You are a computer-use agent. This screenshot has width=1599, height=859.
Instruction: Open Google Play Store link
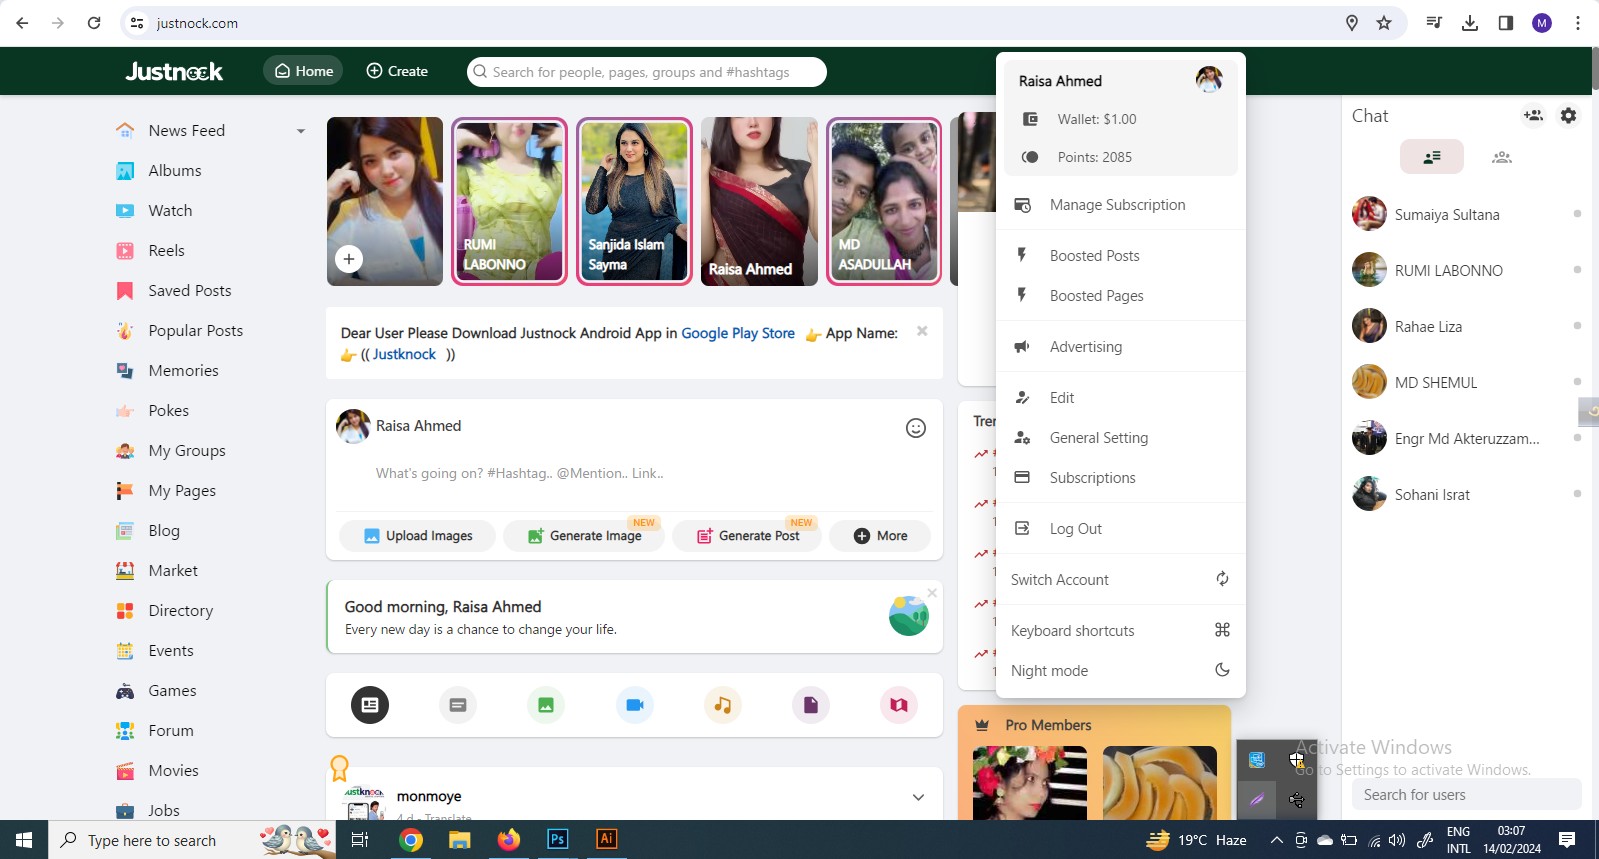pyautogui.click(x=738, y=333)
